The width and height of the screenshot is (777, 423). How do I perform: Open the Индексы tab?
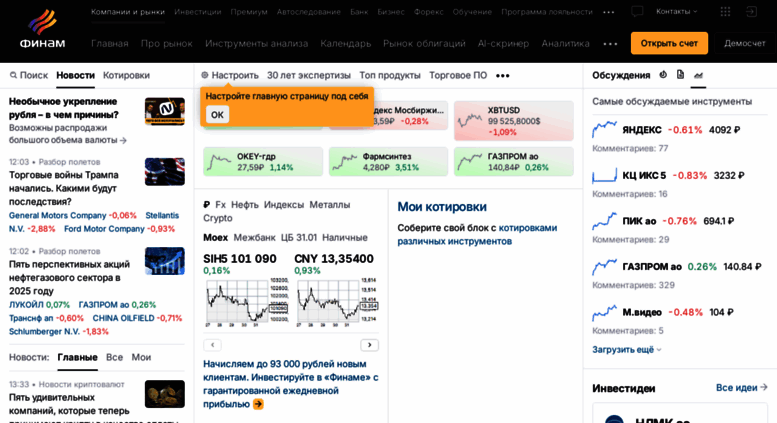click(284, 205)
